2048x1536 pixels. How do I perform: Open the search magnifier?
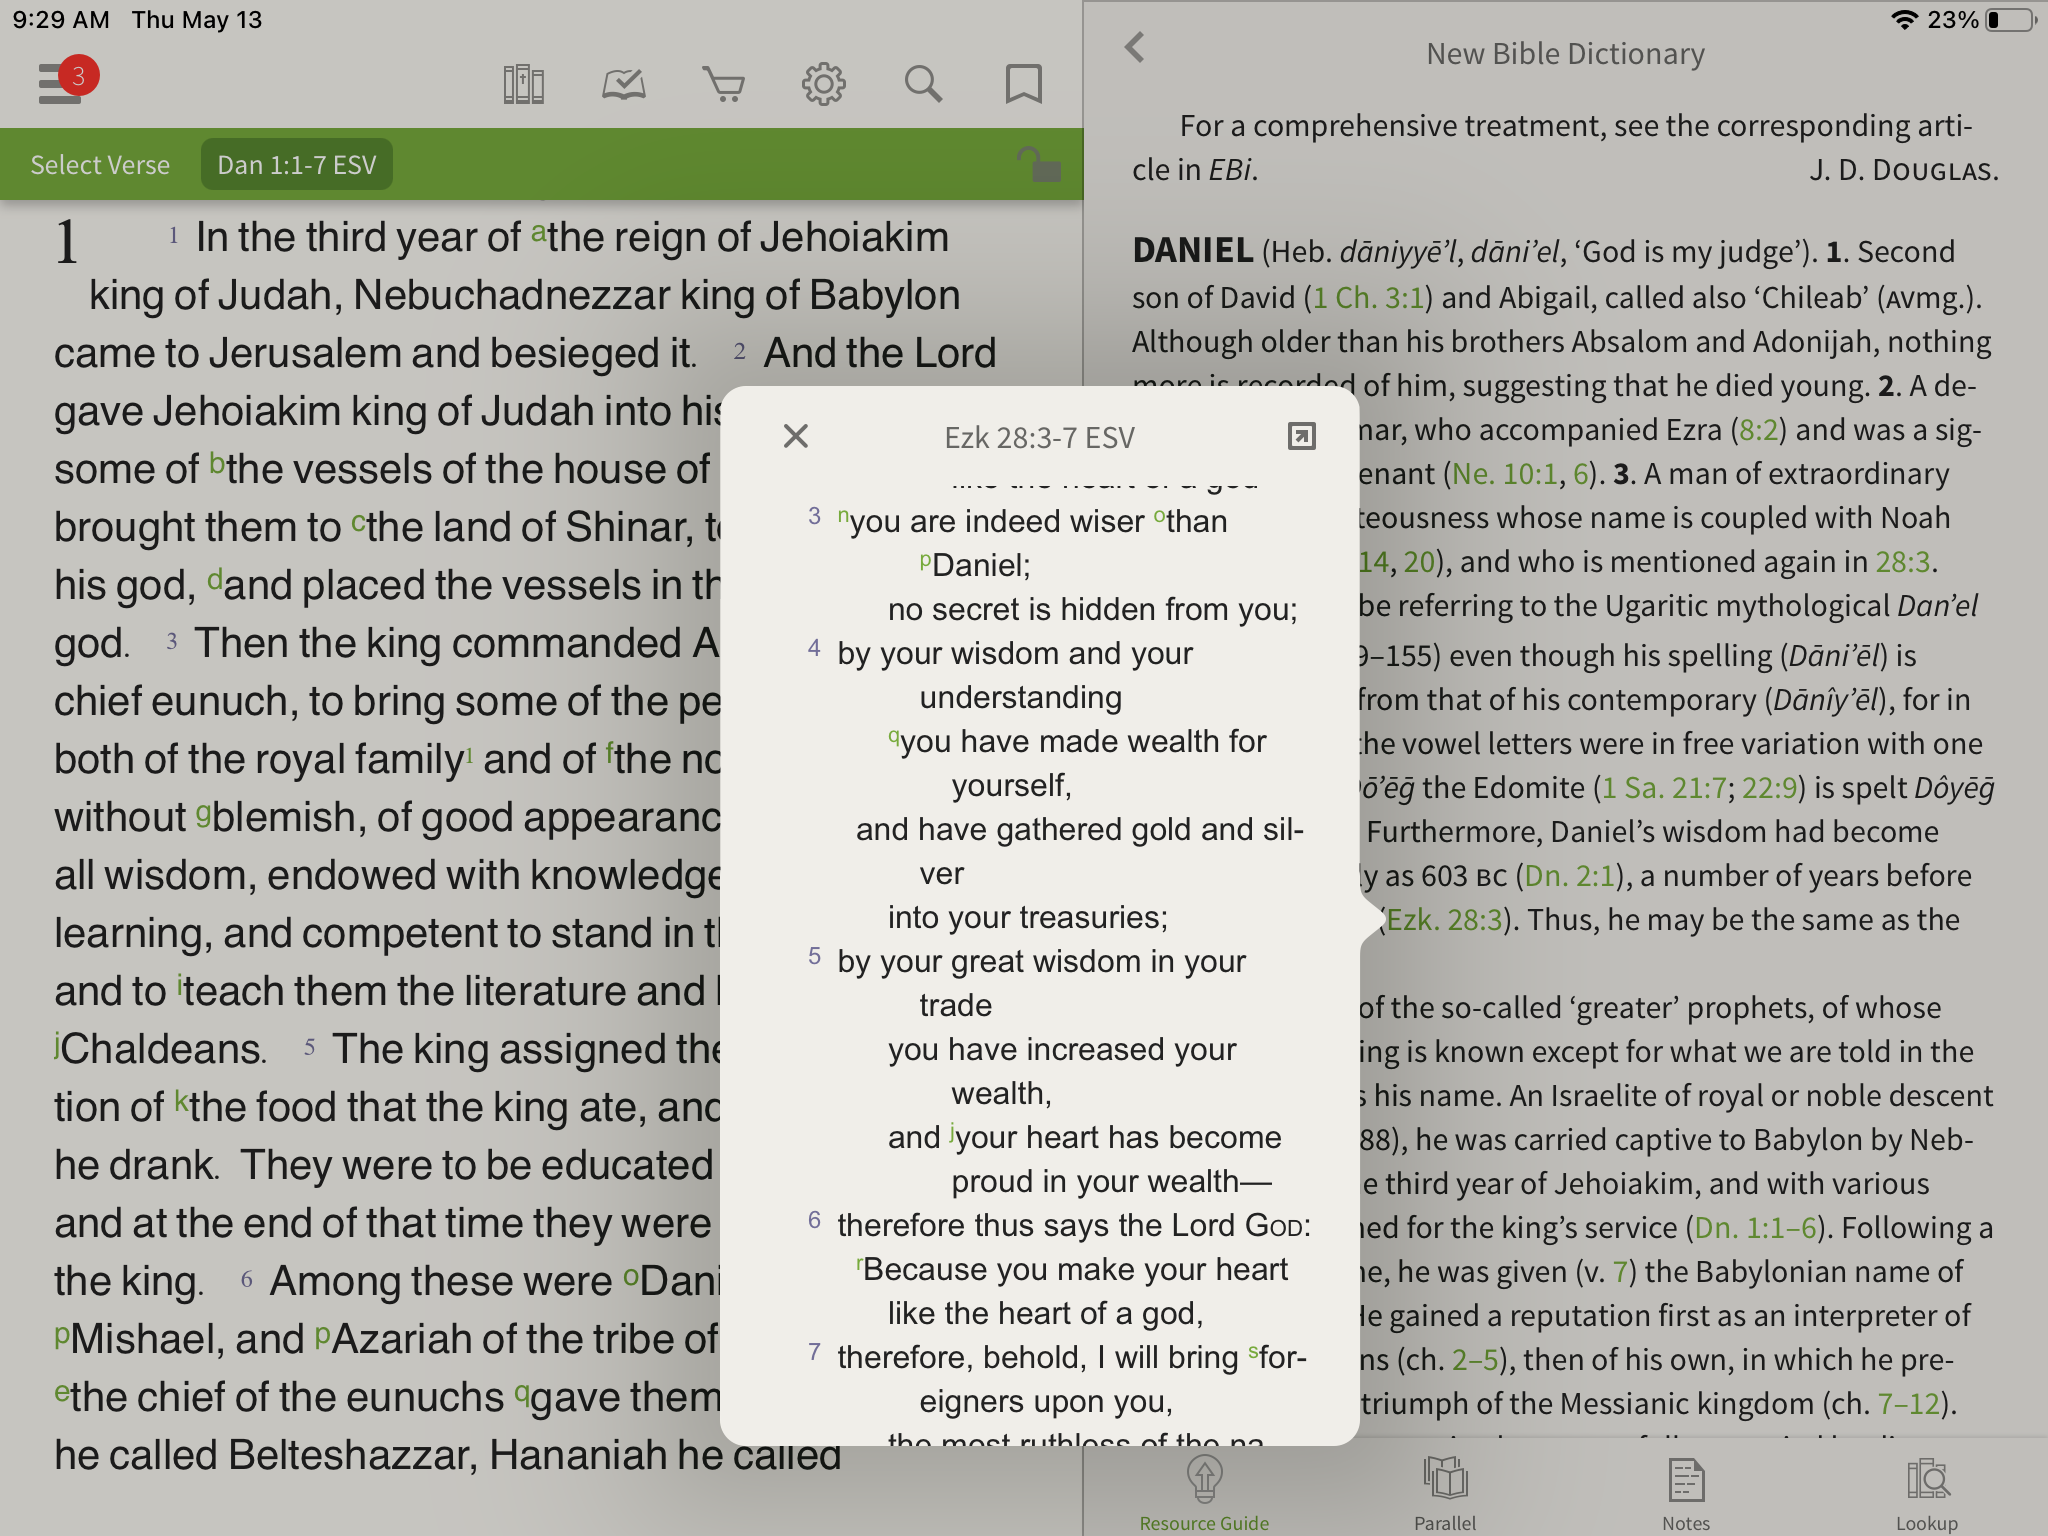[x=923, y=85]
